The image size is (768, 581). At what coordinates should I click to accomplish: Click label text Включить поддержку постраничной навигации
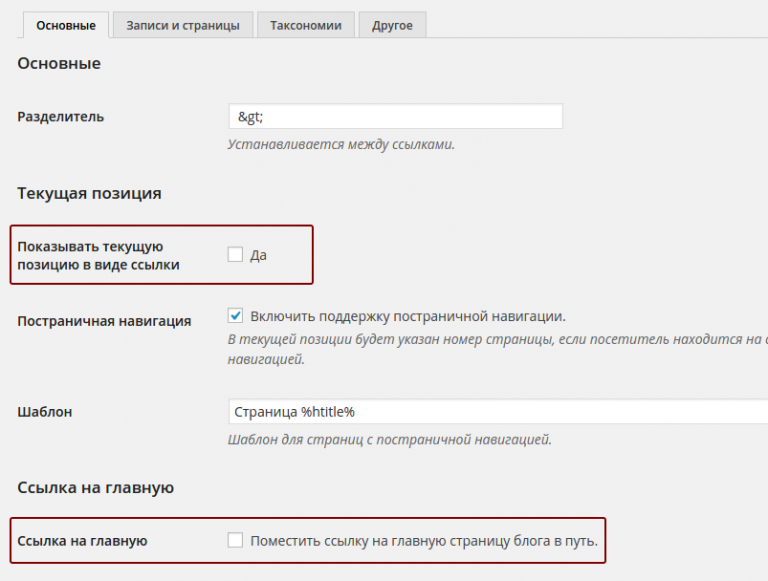(408, 316)
